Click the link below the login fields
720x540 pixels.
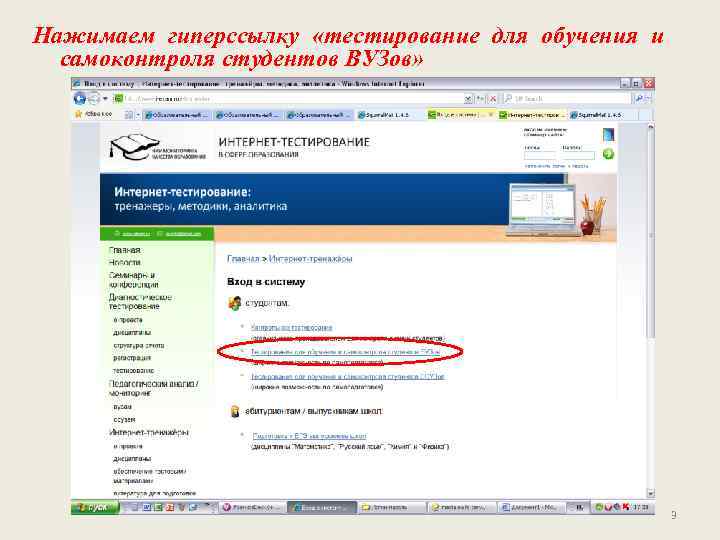[556, 166]
